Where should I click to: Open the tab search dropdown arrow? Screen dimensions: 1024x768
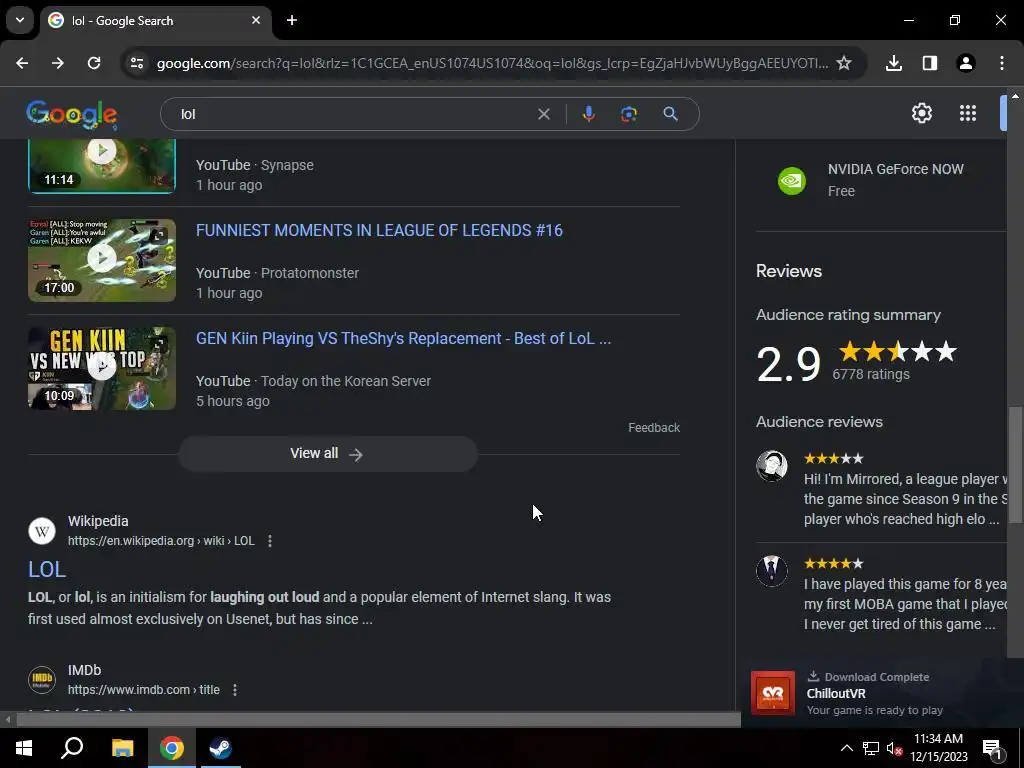(x=20, y=20)
